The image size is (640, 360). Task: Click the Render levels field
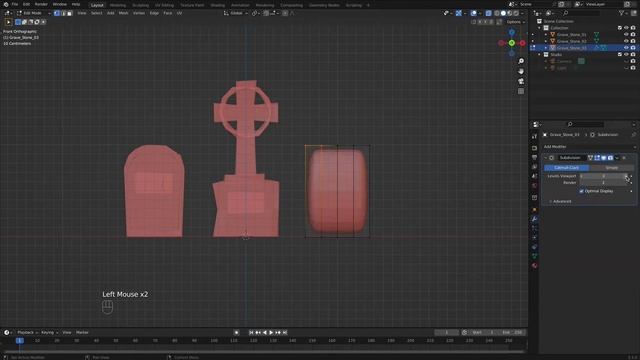coord(604,182)
